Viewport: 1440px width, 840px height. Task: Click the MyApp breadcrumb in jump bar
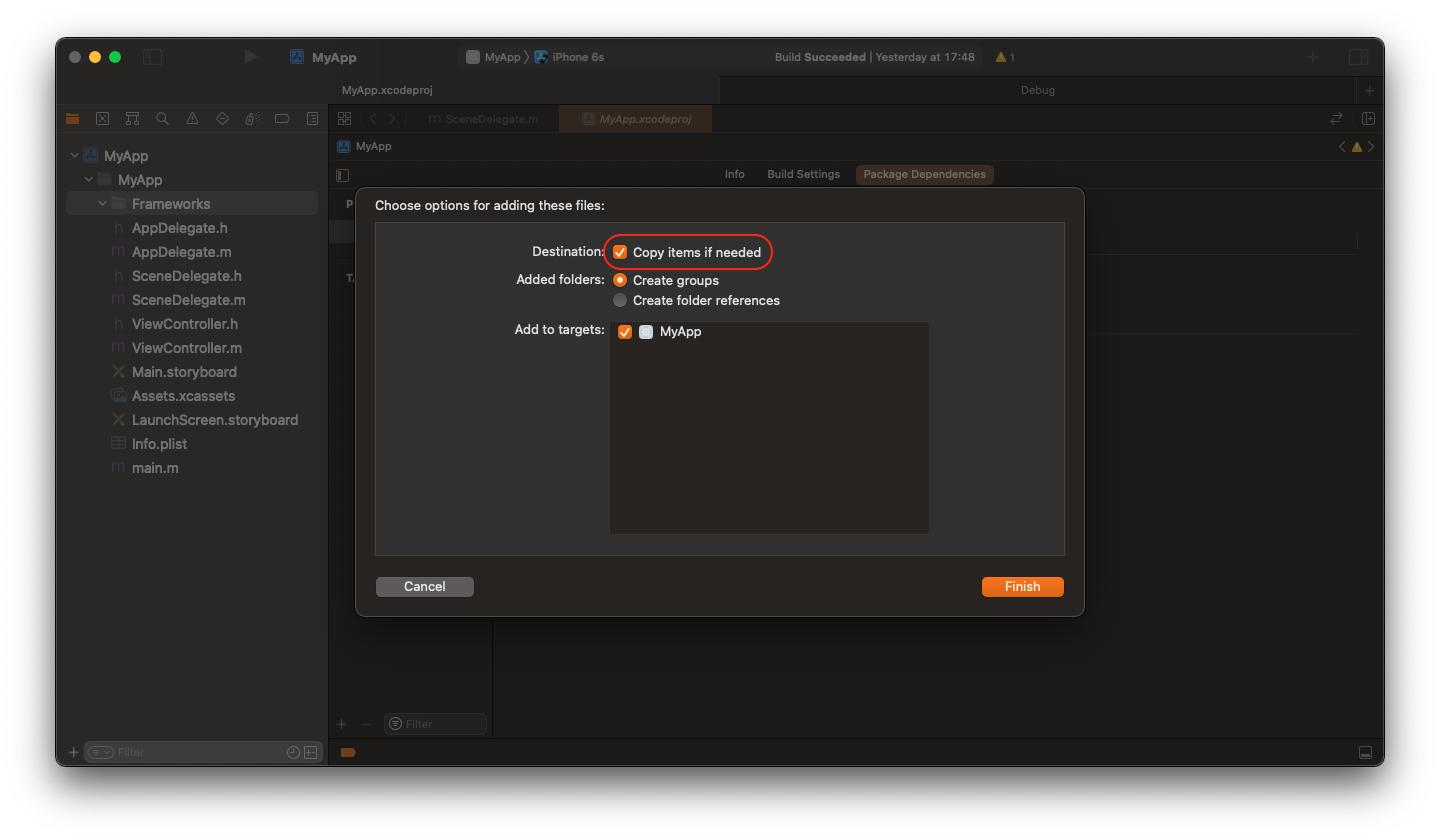click(x=364, y=146)
